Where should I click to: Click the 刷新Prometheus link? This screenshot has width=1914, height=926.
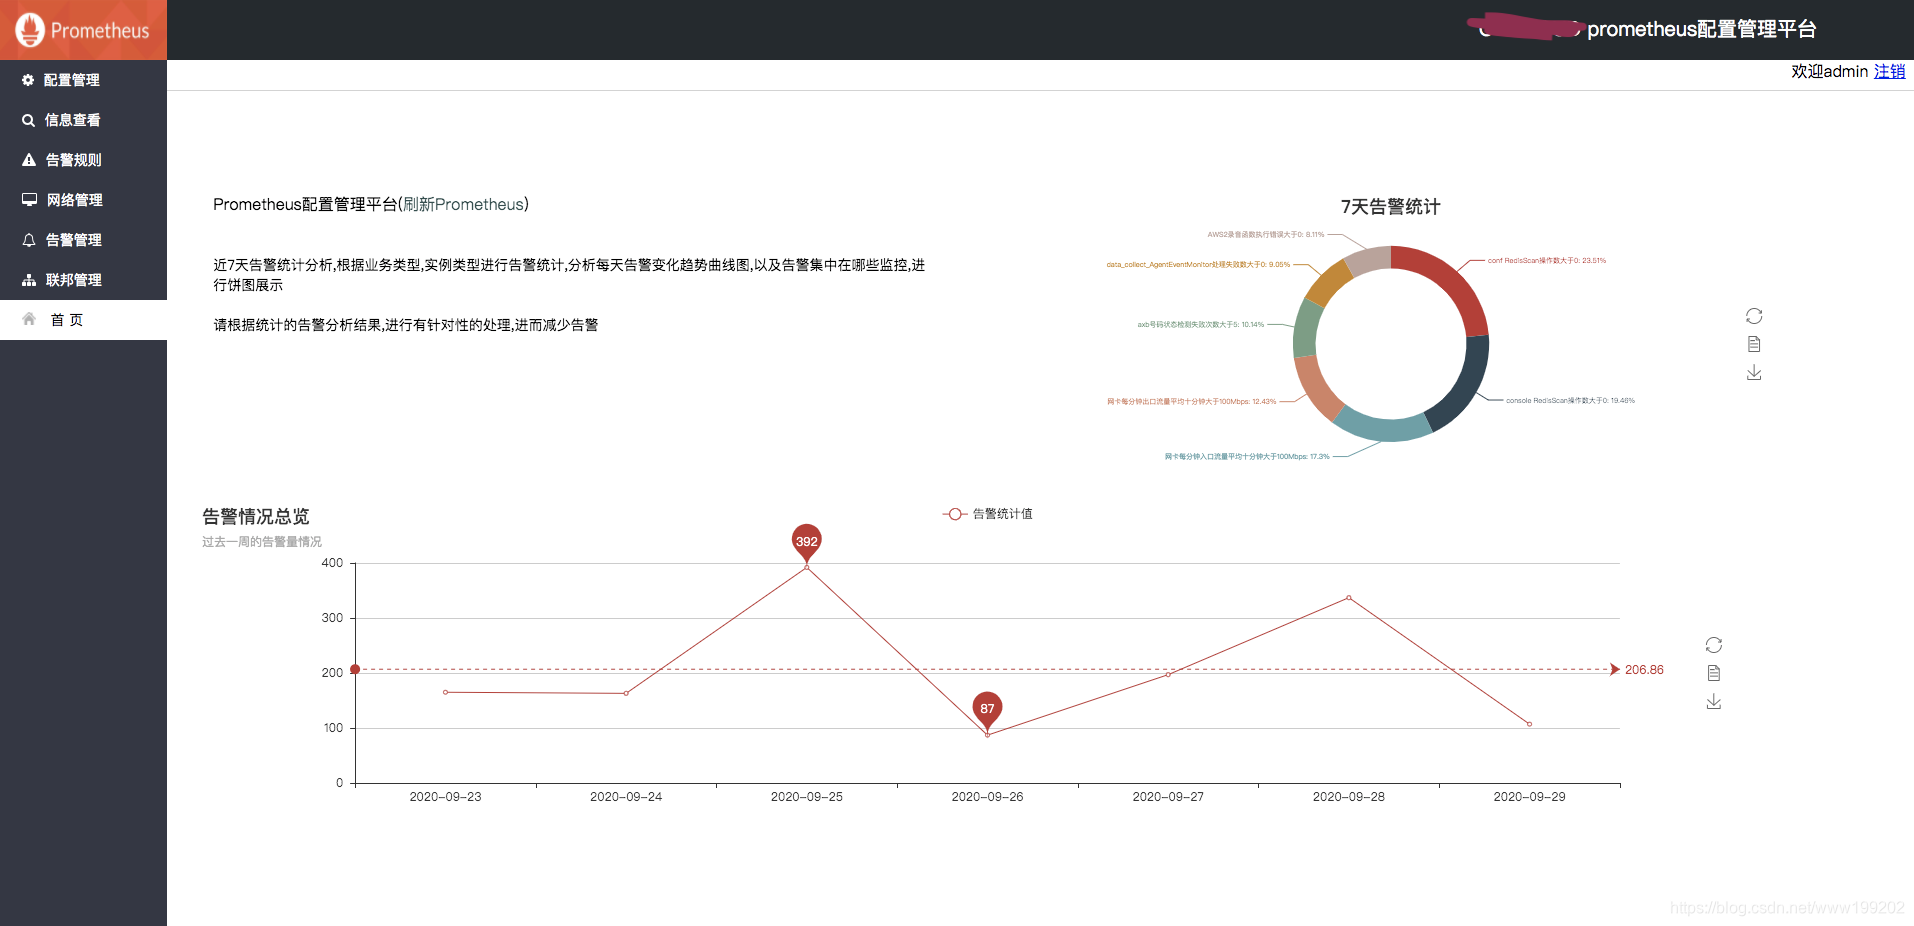point(463,204)
